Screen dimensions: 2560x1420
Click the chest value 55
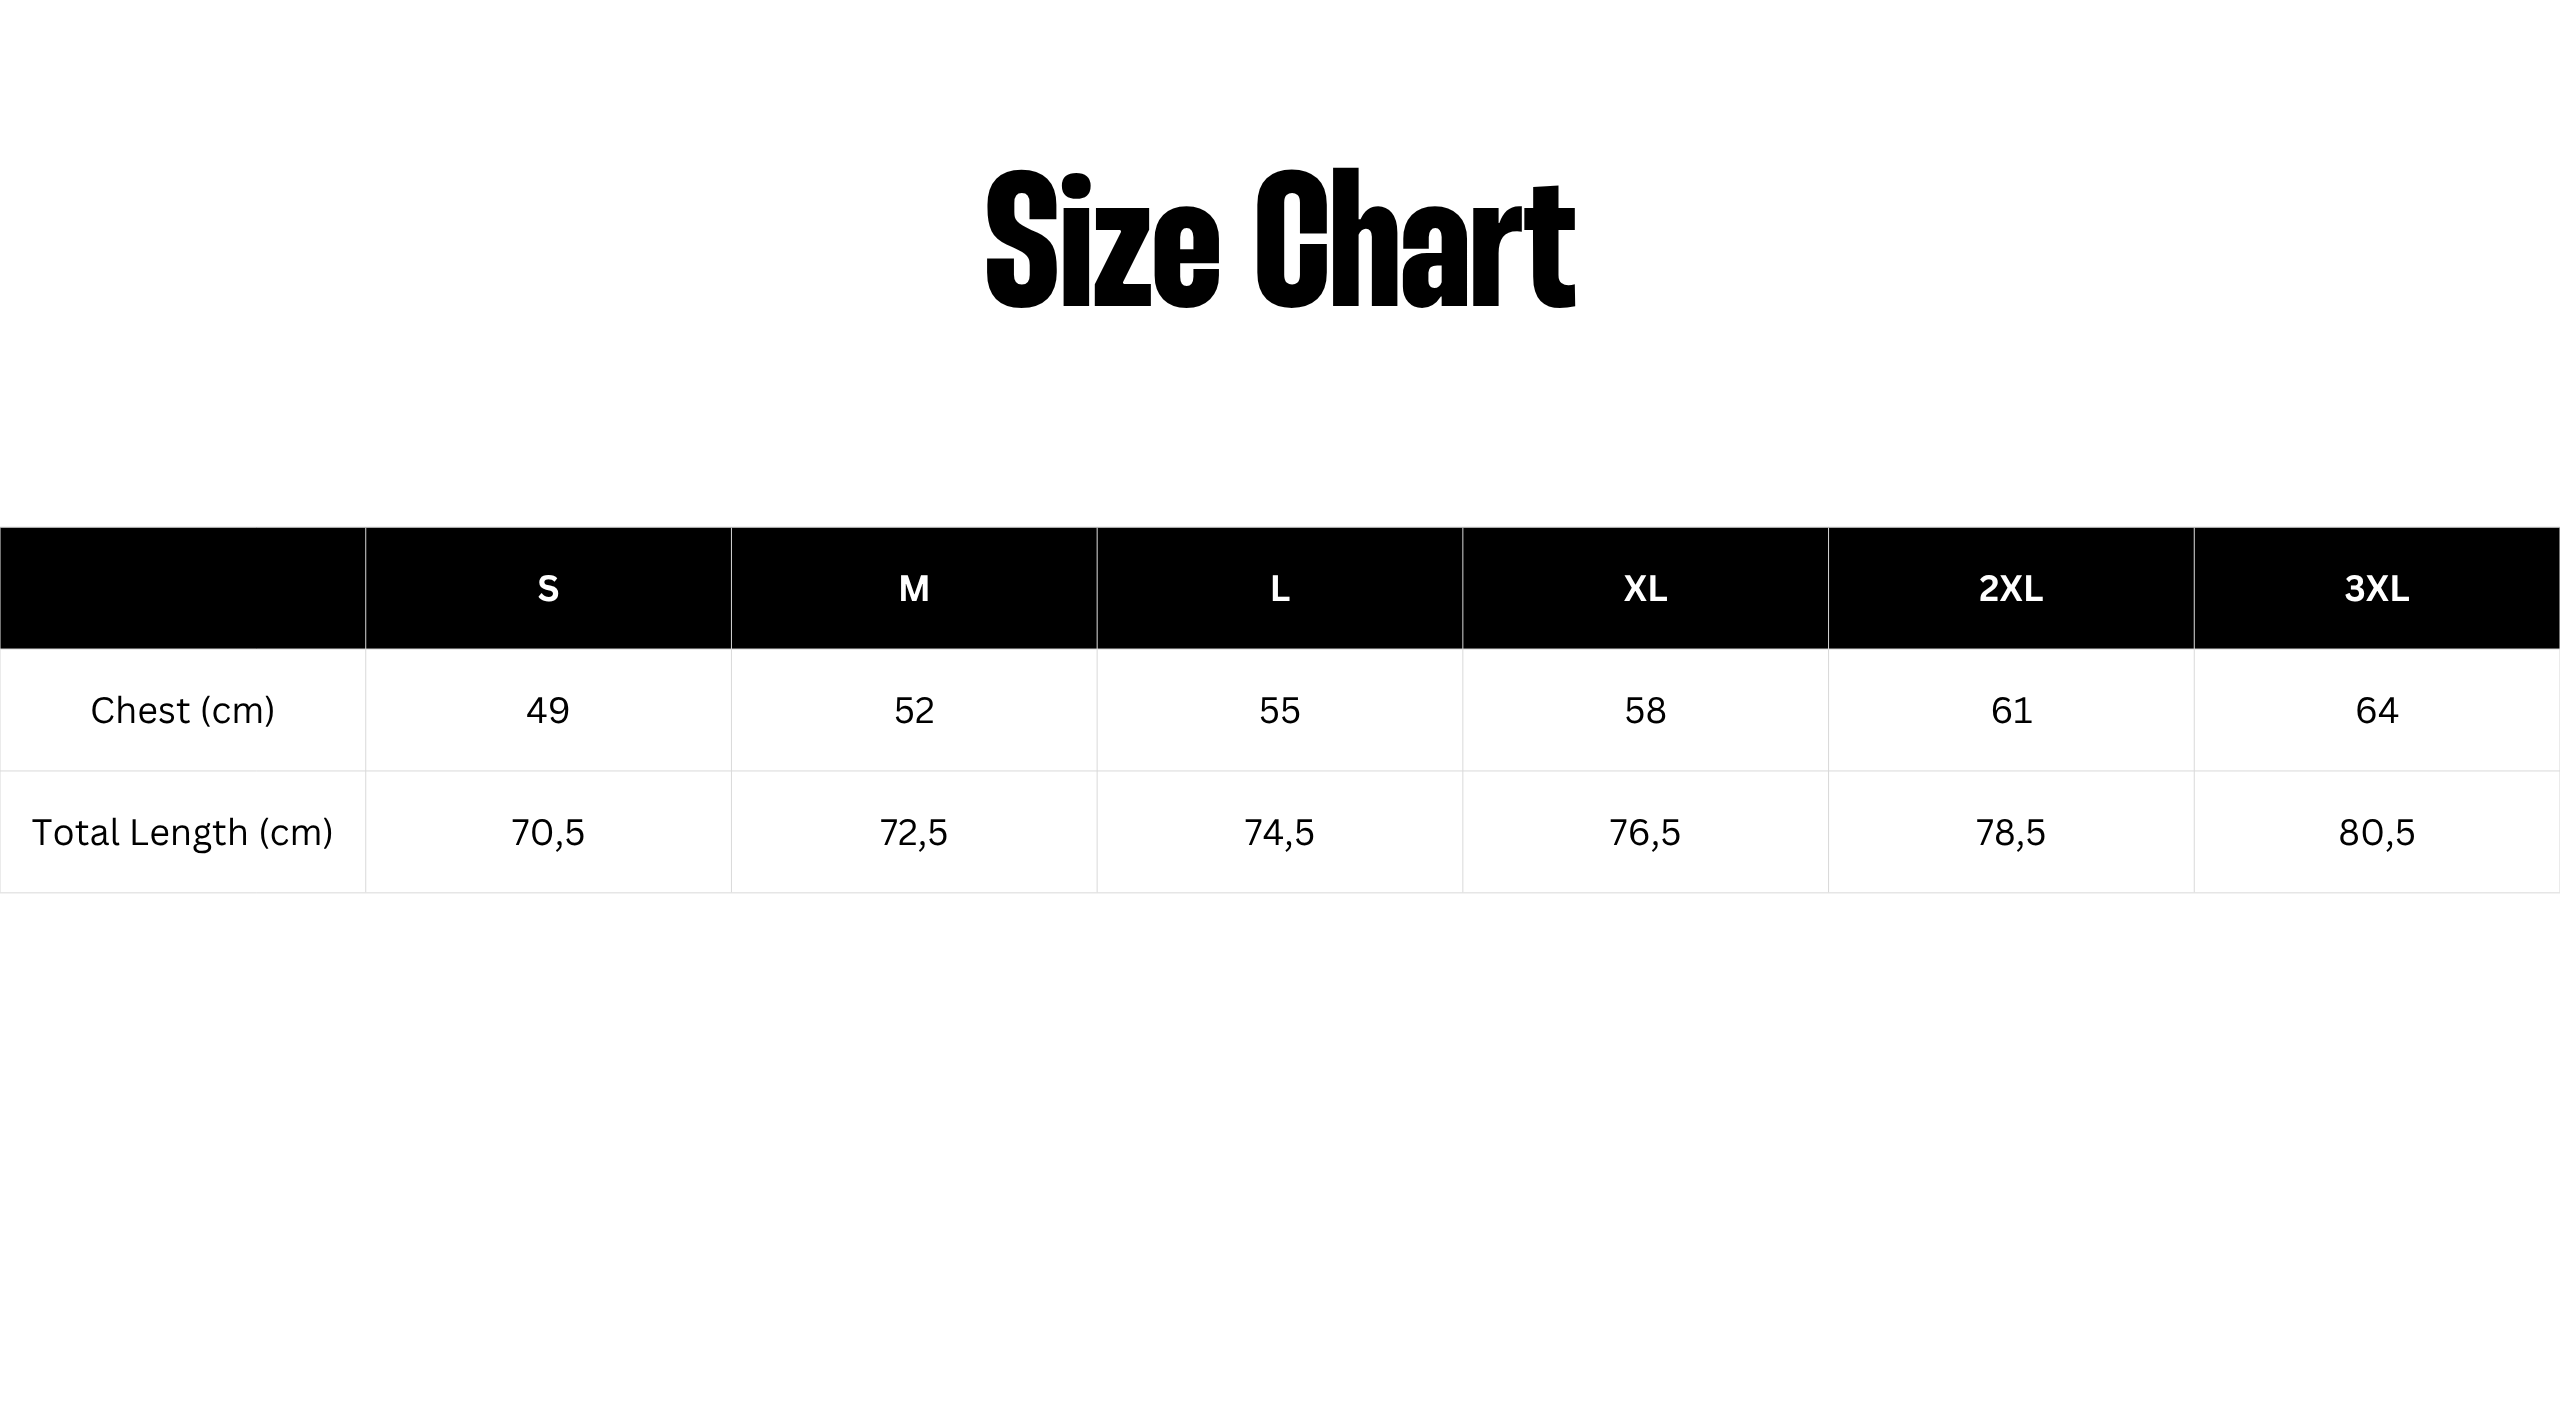(x=1280, y=711)
